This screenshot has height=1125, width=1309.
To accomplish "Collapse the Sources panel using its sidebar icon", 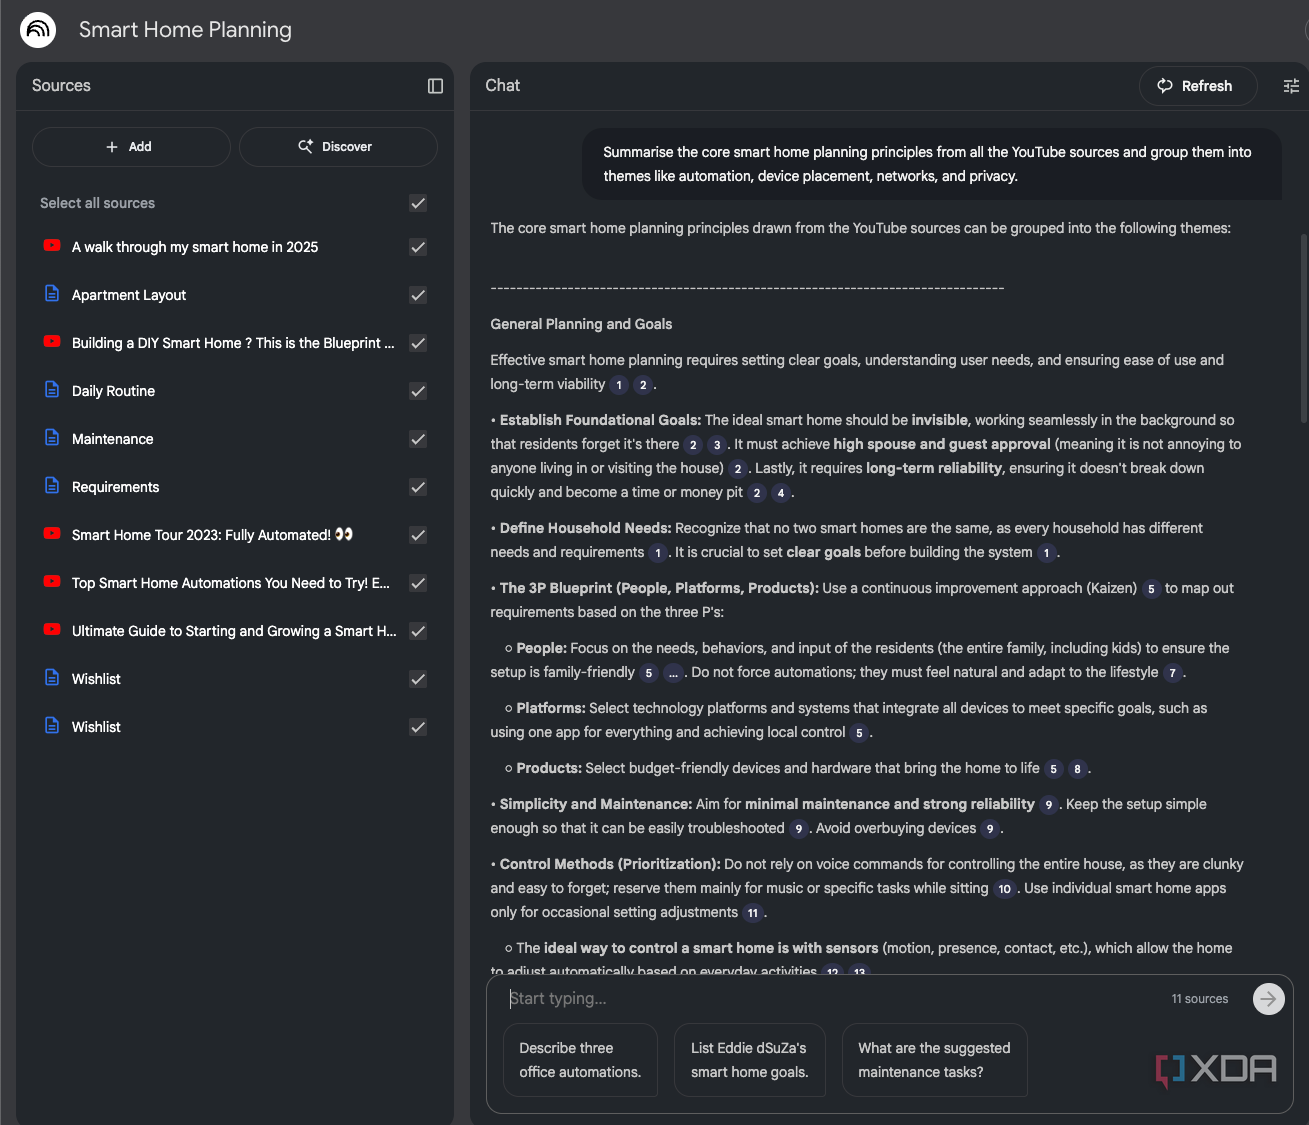I will click(x=435, y=86).
